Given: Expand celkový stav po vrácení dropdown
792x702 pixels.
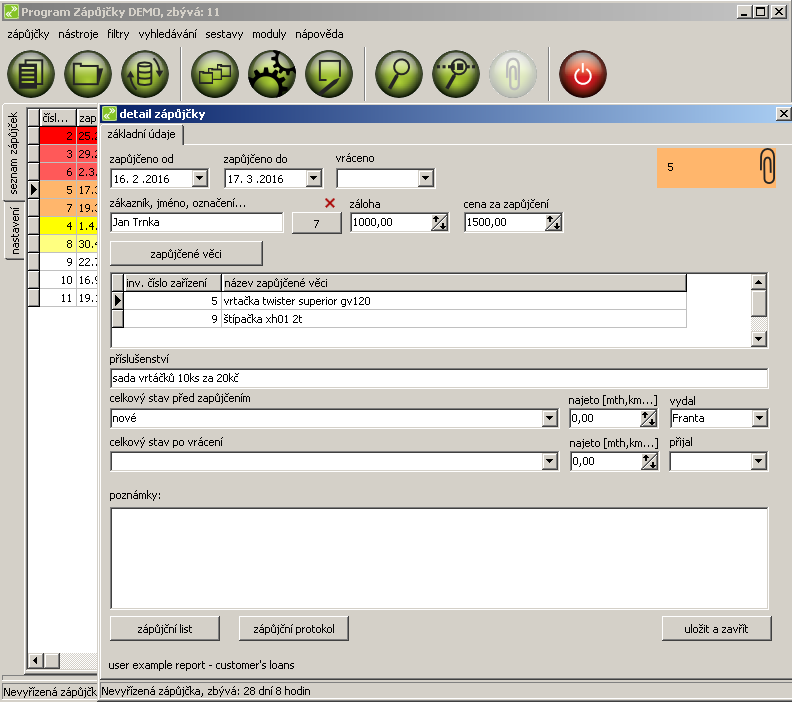Looking at the screenshot, I should pos(550,461).
